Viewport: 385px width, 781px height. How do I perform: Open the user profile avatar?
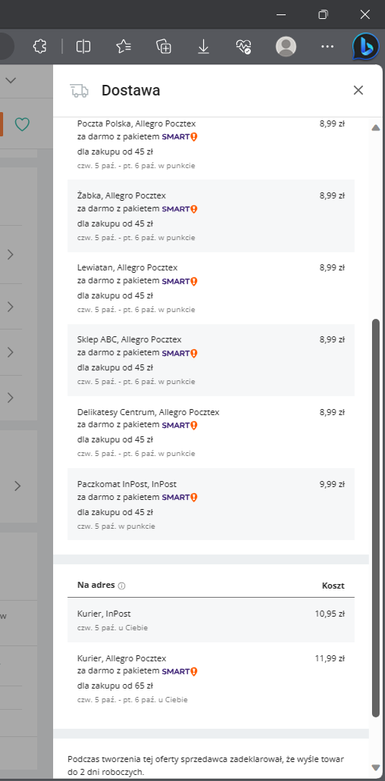point(286,47)
